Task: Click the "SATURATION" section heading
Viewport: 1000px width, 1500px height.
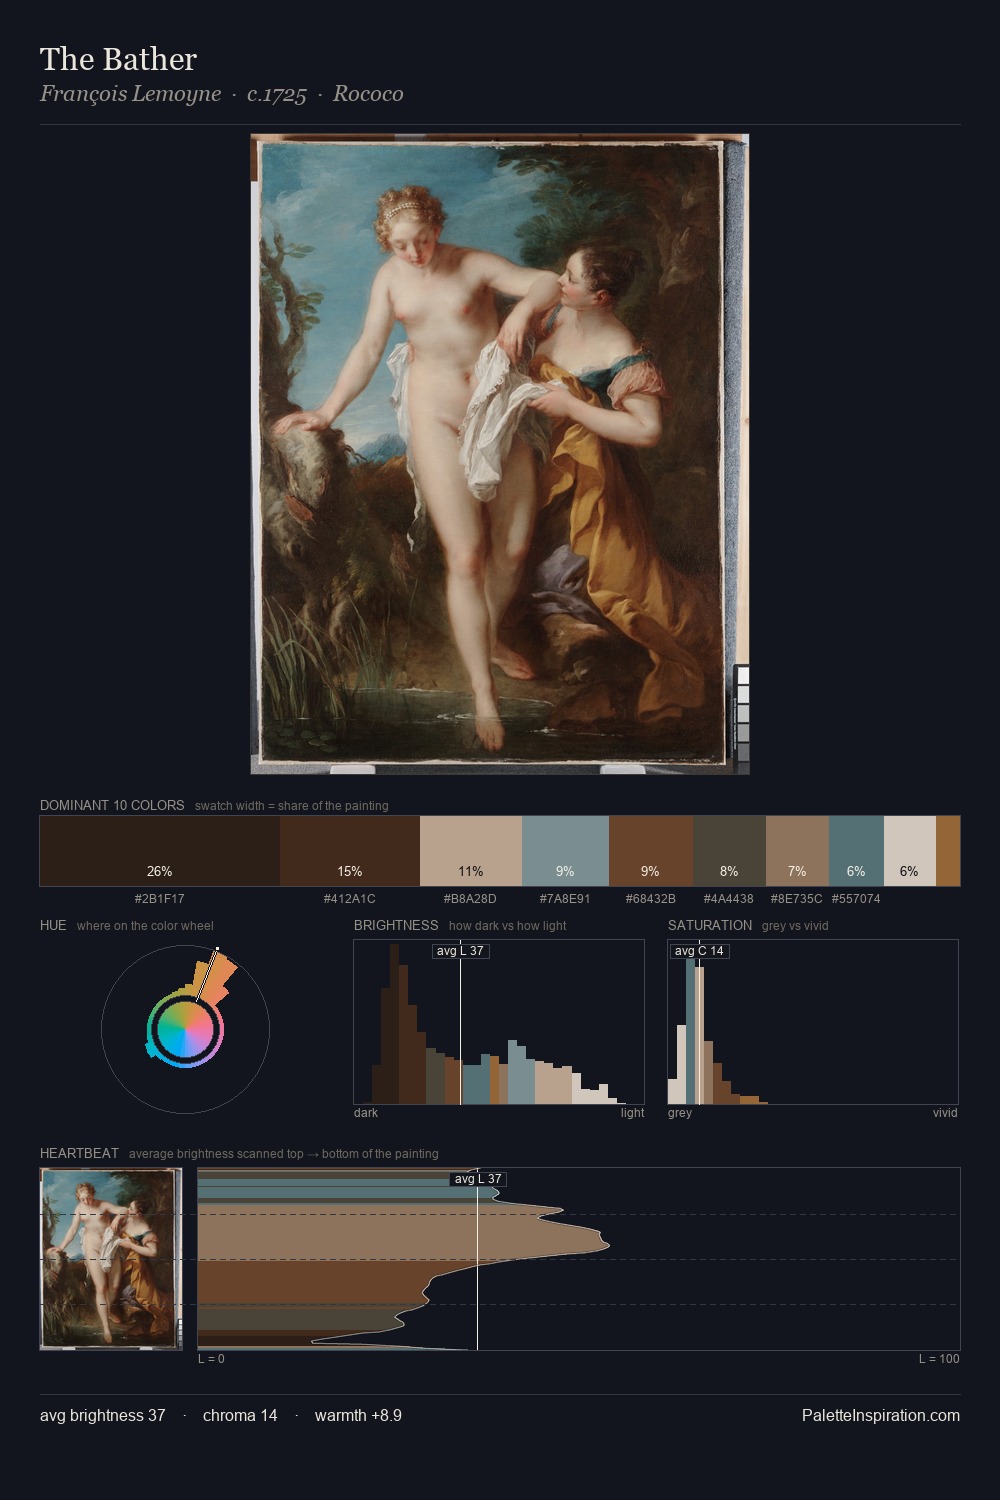Action: pos(710,925)
